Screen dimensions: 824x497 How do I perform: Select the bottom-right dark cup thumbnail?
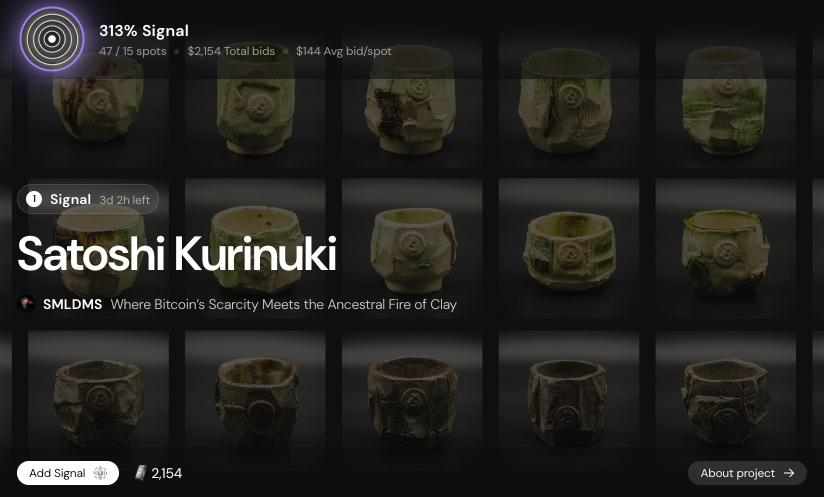point(725,391)
